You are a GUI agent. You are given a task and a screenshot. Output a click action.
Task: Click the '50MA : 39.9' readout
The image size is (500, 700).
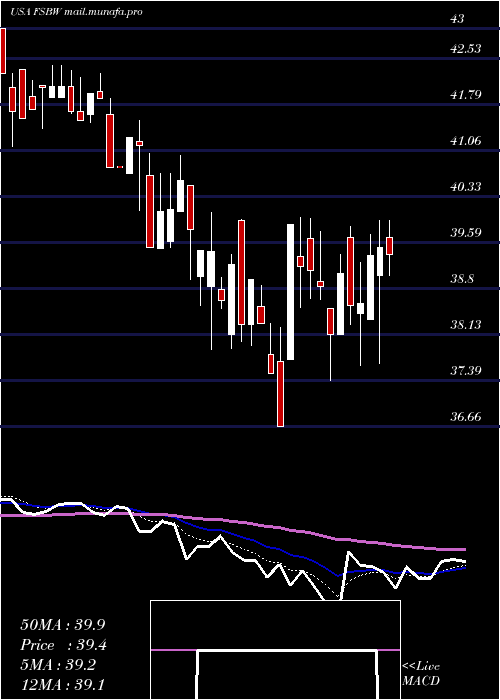point(63,625)
